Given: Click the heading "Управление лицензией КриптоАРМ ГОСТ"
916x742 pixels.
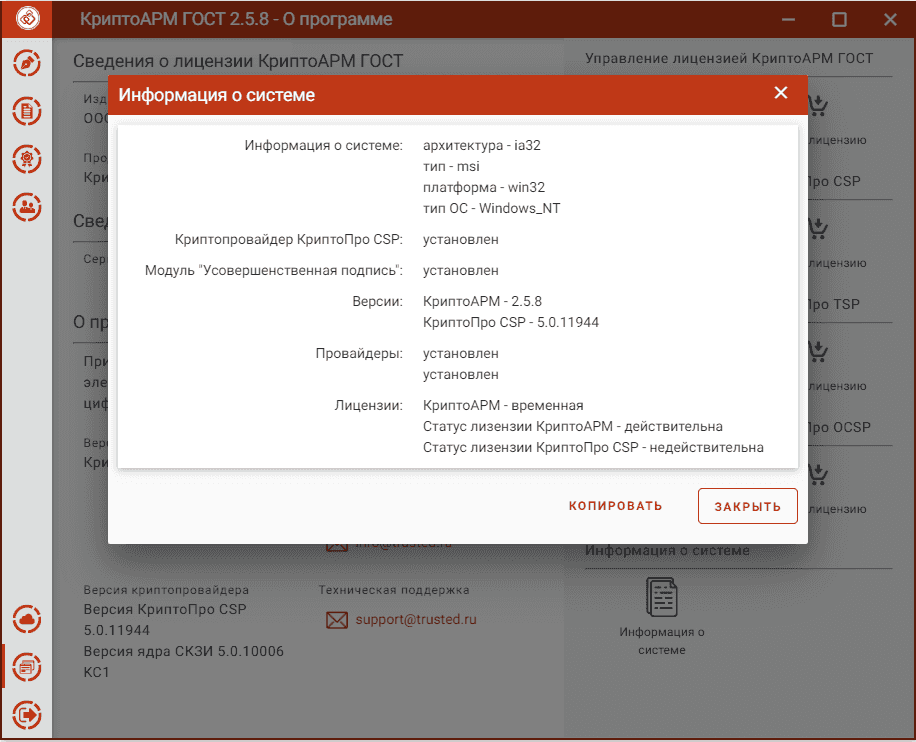Looking at the screenshot, I should (x=729, y=58).
